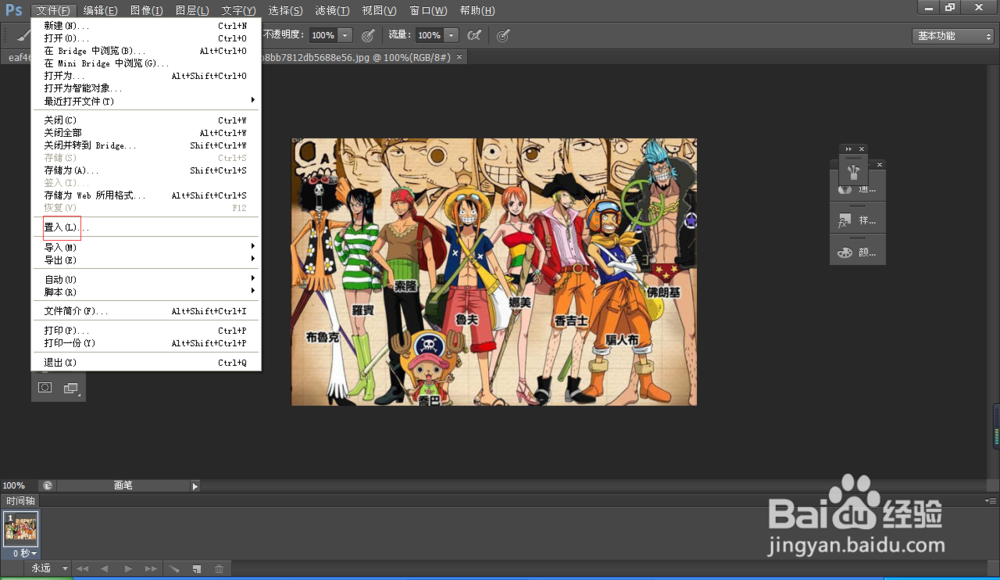Image resolution: width=1000 pixels, height=580 pixels.
Task: Open the brush presets panel icon
Action: pos(853,172)
